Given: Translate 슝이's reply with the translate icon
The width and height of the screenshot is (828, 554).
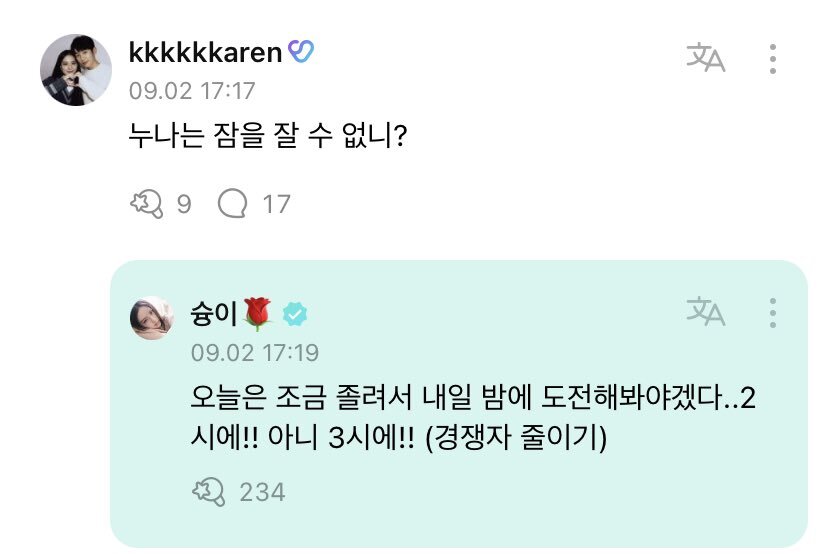Looking at the screenshot, I should (x=705, y=312).
